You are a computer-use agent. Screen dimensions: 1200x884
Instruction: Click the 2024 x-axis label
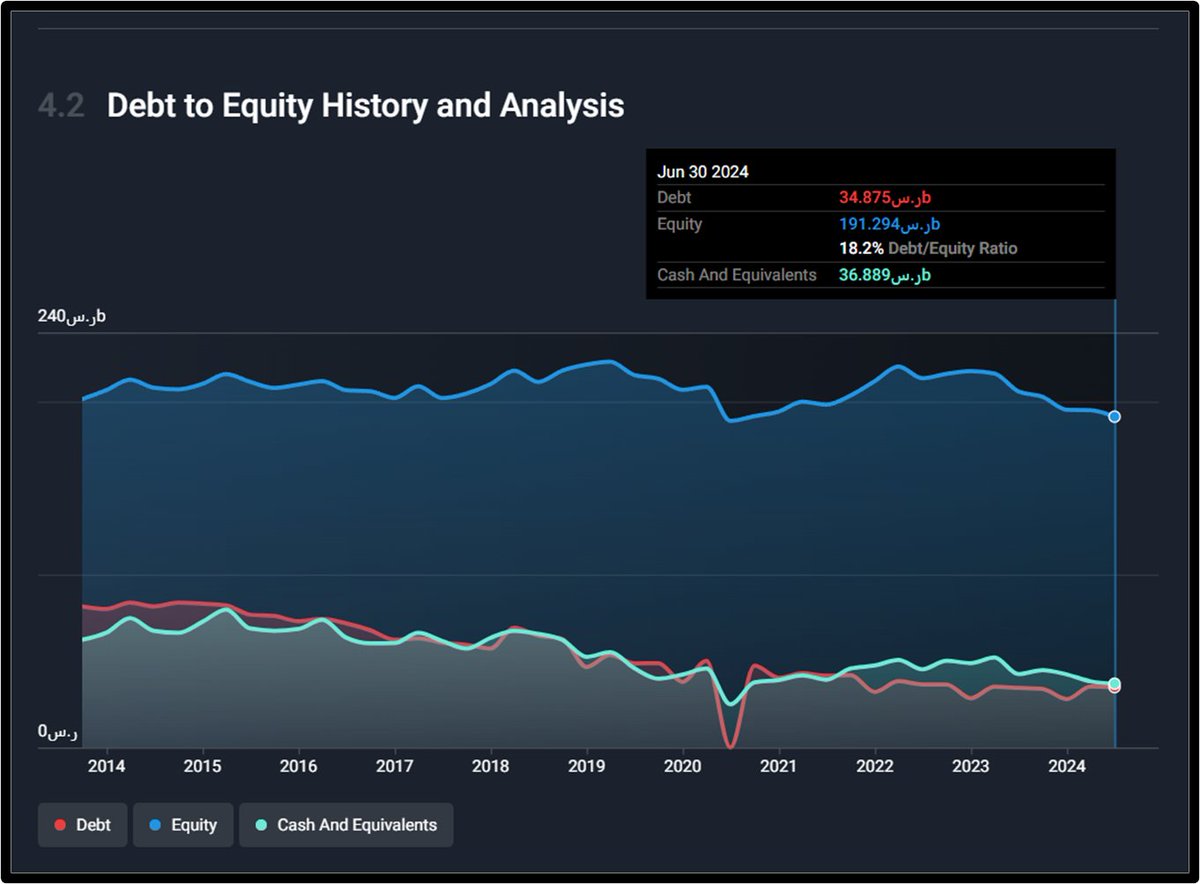[1067, 766]
